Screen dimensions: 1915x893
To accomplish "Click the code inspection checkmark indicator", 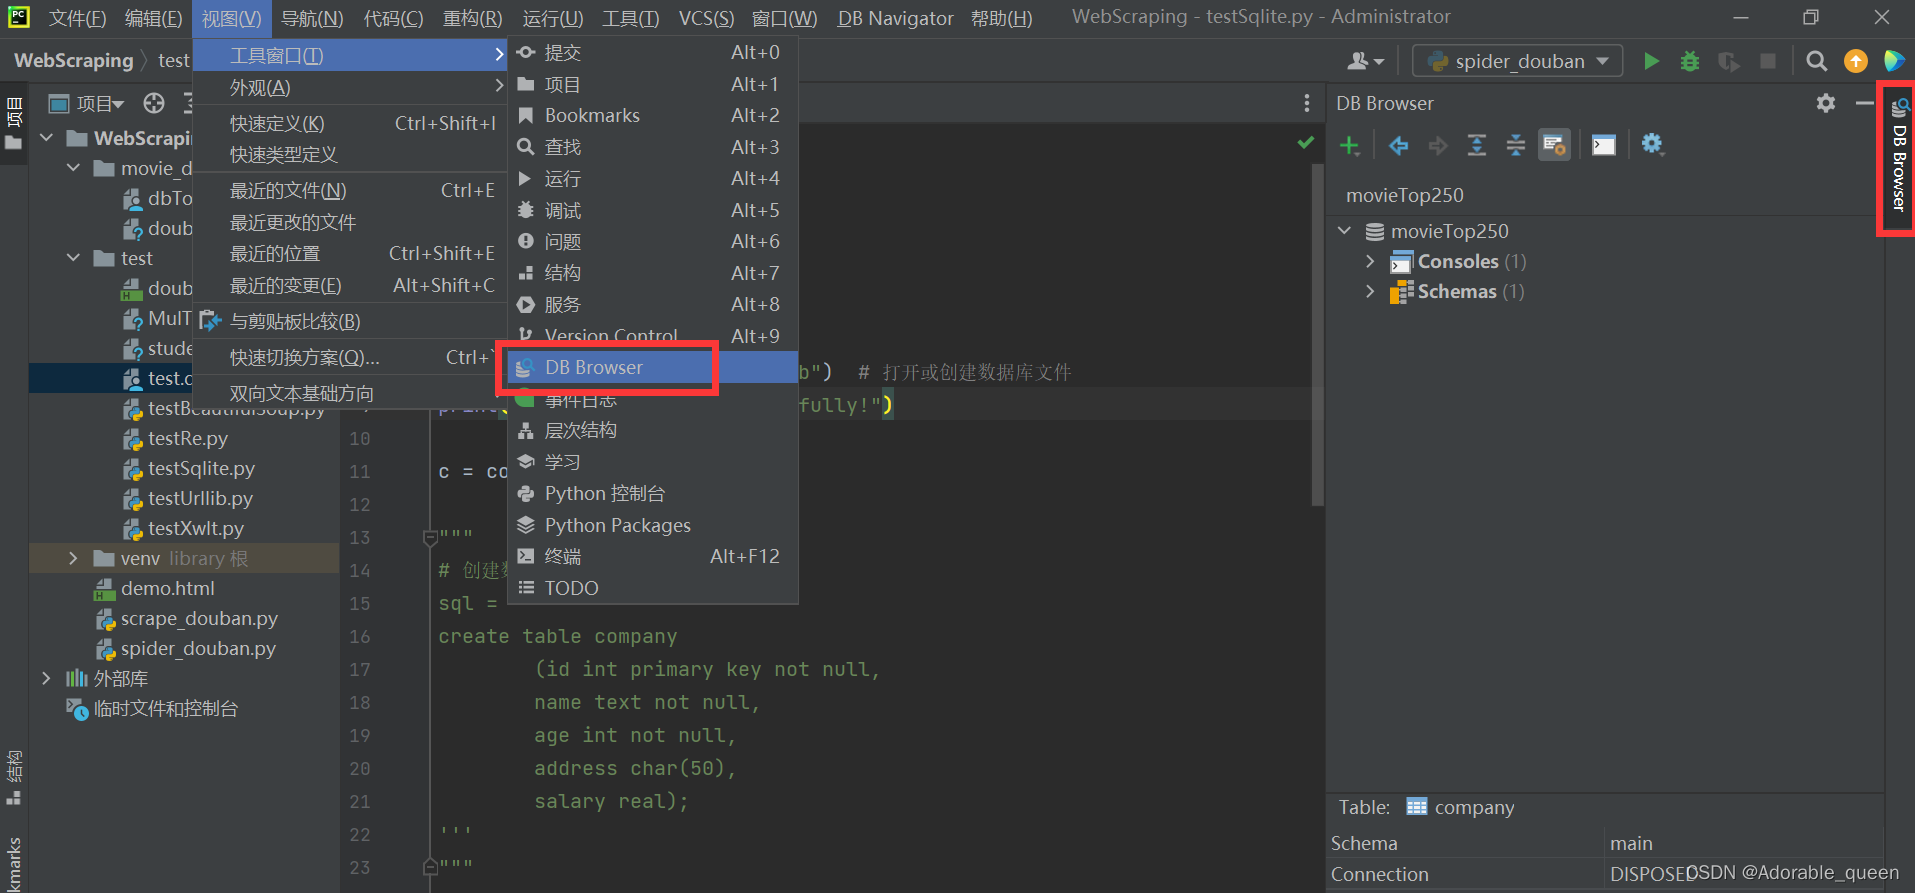I will (x=1305, y=142).
